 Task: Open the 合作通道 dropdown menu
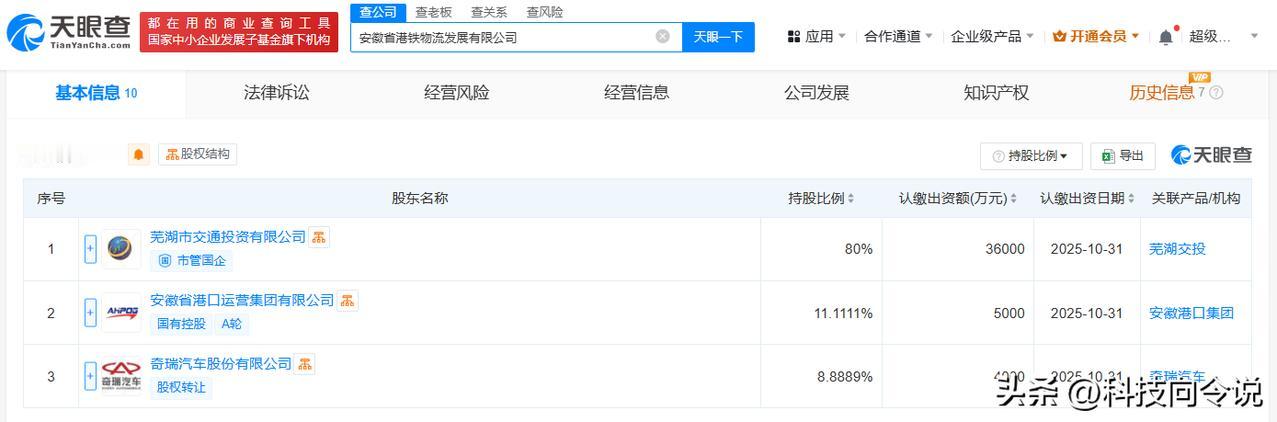(899, 37)
